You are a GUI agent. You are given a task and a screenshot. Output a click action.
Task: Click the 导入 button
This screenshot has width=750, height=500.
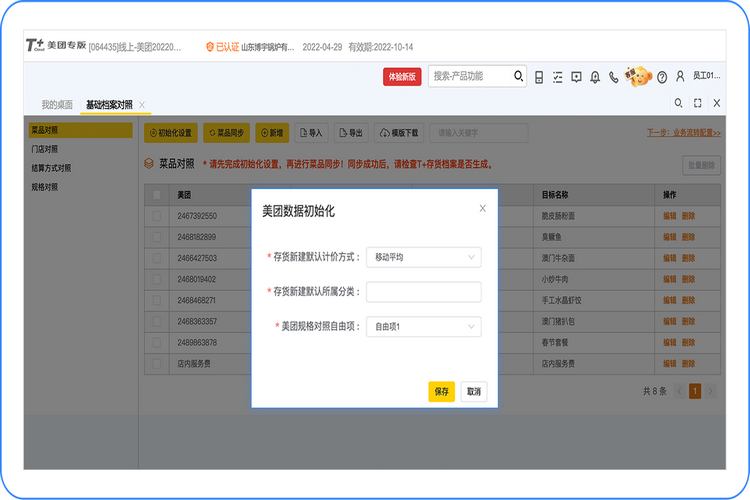click(311, 133)
